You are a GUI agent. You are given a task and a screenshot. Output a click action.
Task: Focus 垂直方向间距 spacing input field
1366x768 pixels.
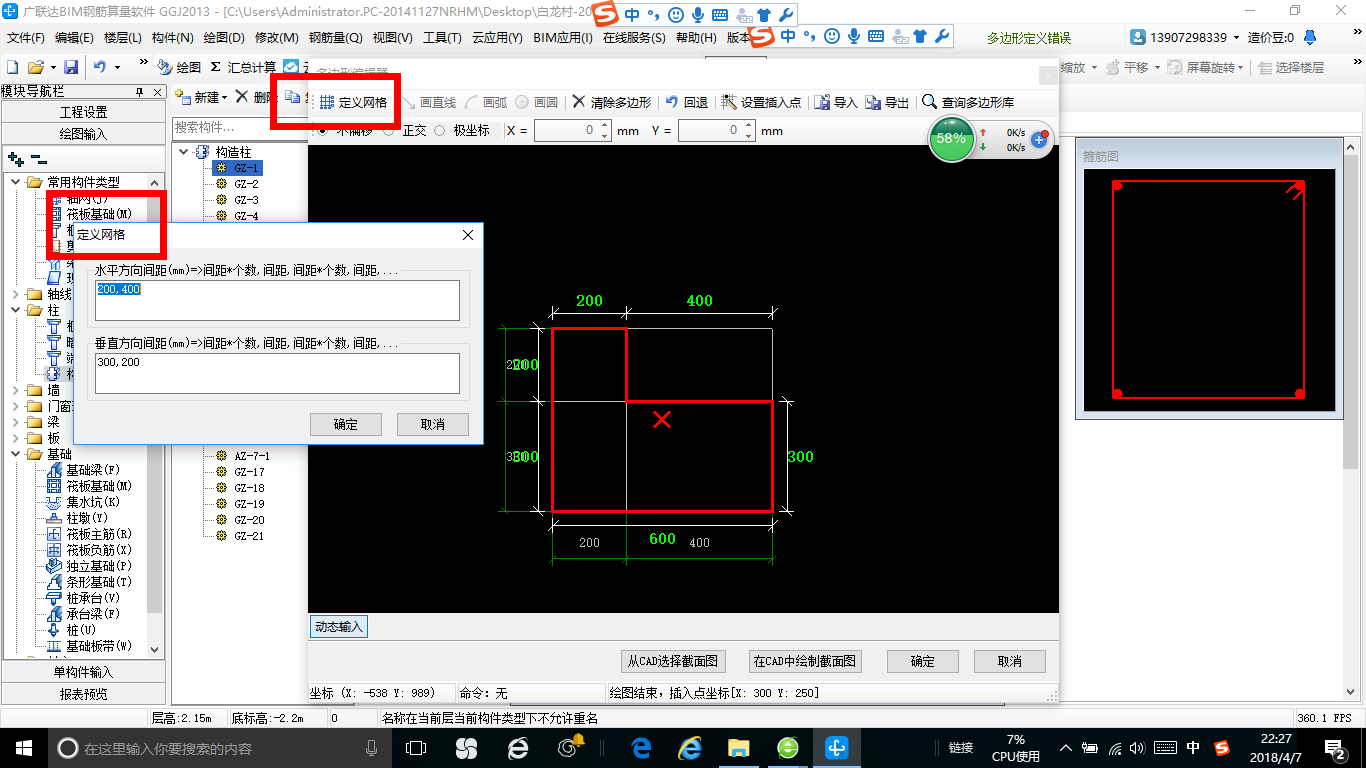(x=278, y=373)
